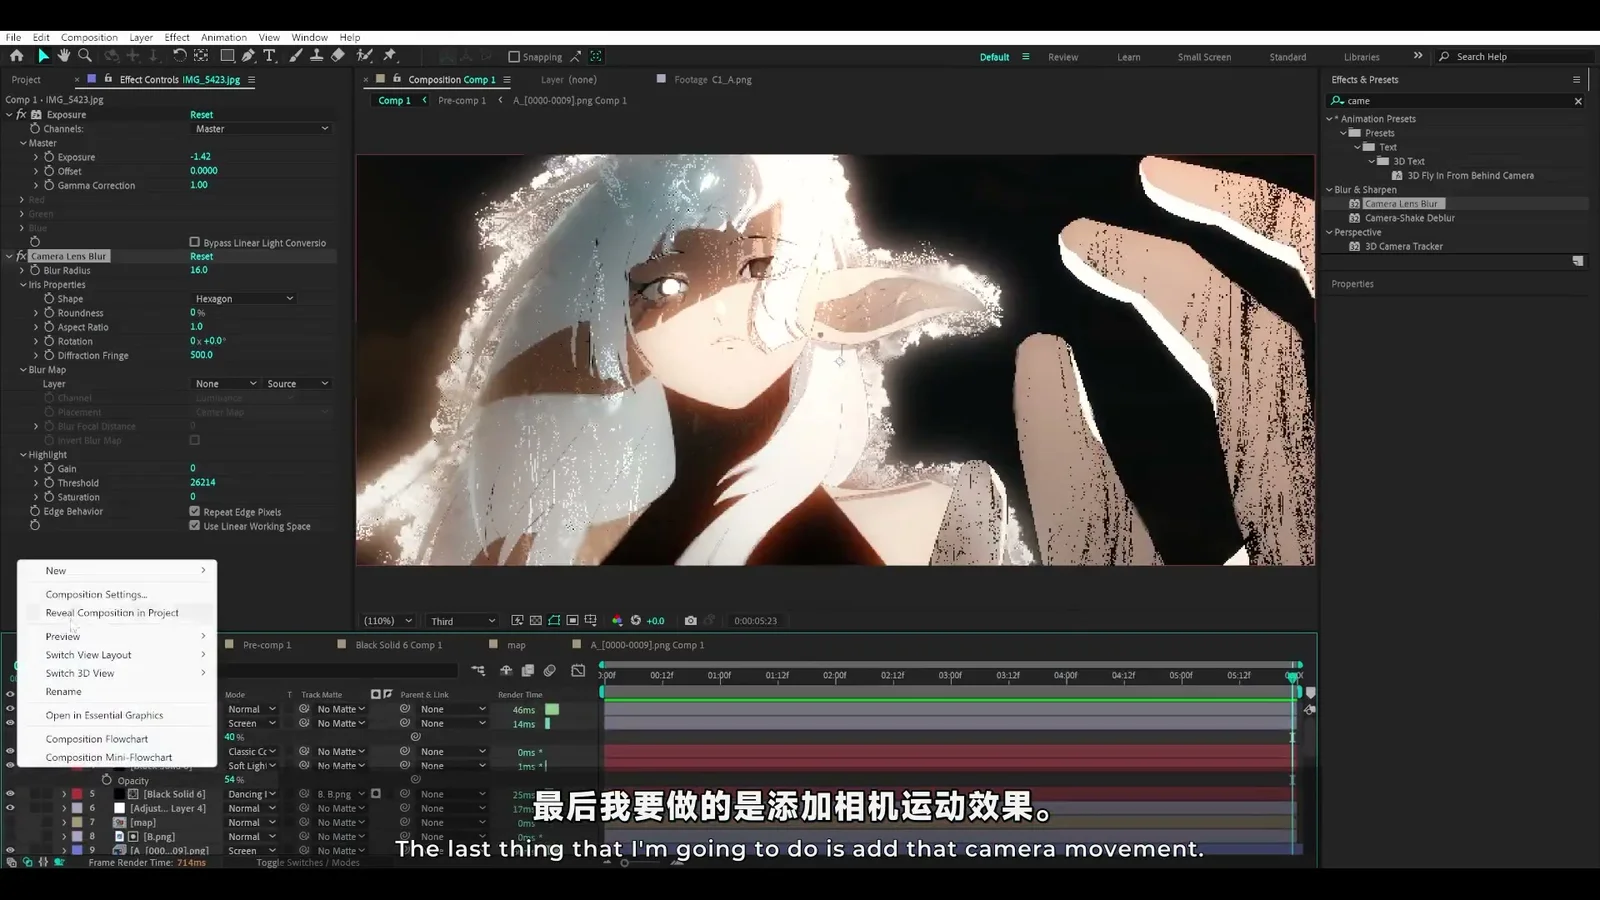Hide the Black Solid 6 layer
Viewport: 1600px width, 900px height.
pyautogui.click(x=10, y=794)
